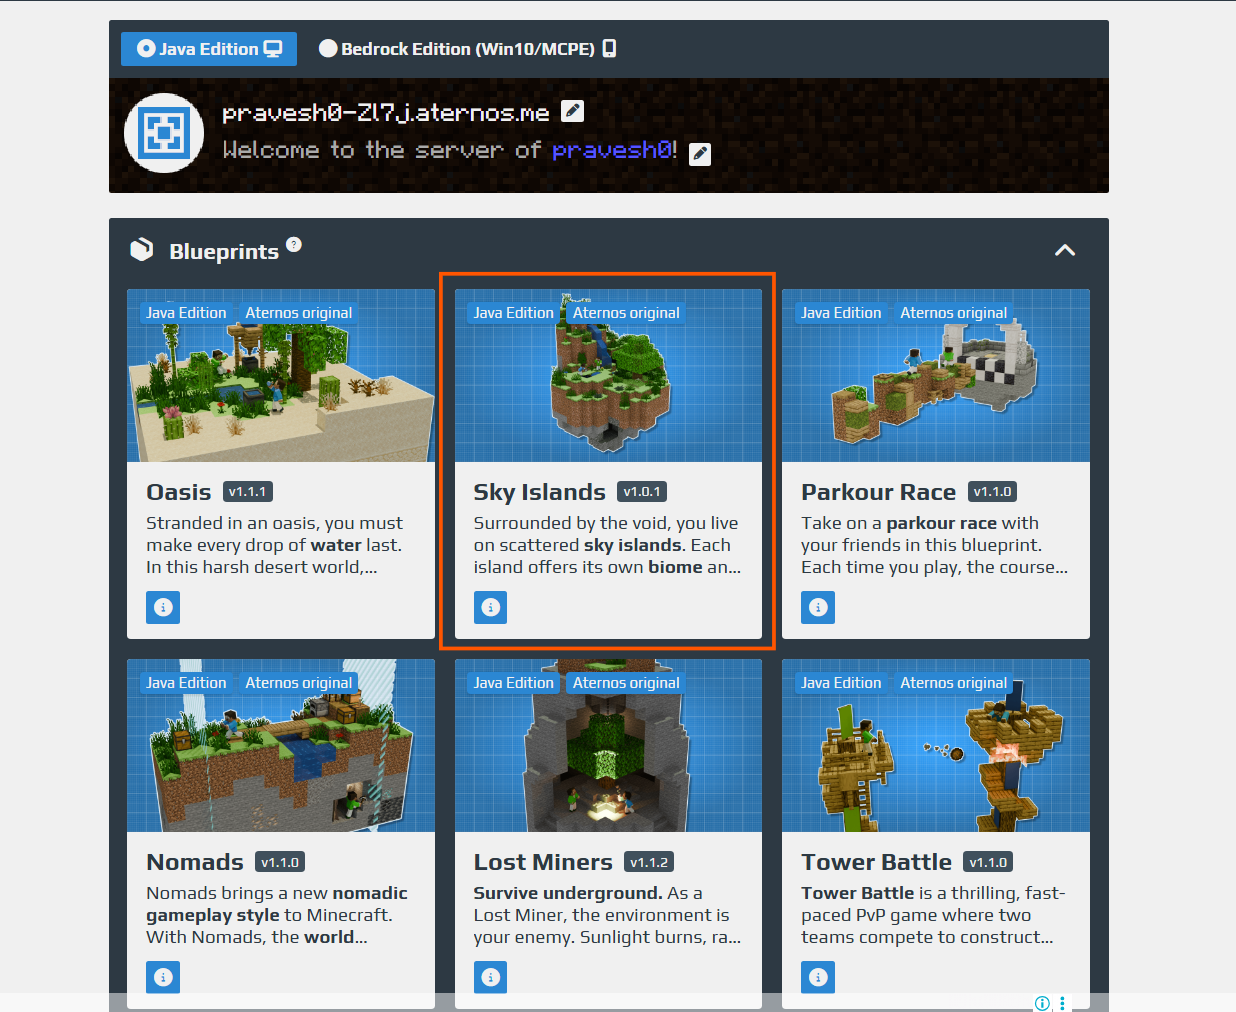The height and width of the screenshot is (1012, 1236).
Task: Click the Tower Battle v1.1.0 version badge
Action: pyautogui.click(x=989, y=862)
